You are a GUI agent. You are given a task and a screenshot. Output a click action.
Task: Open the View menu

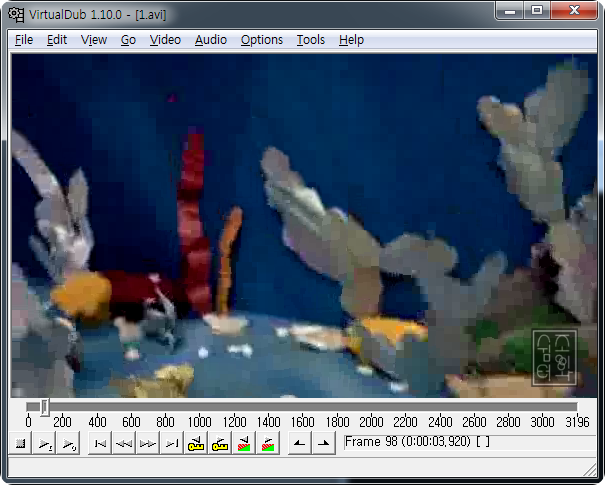[94, 40]
